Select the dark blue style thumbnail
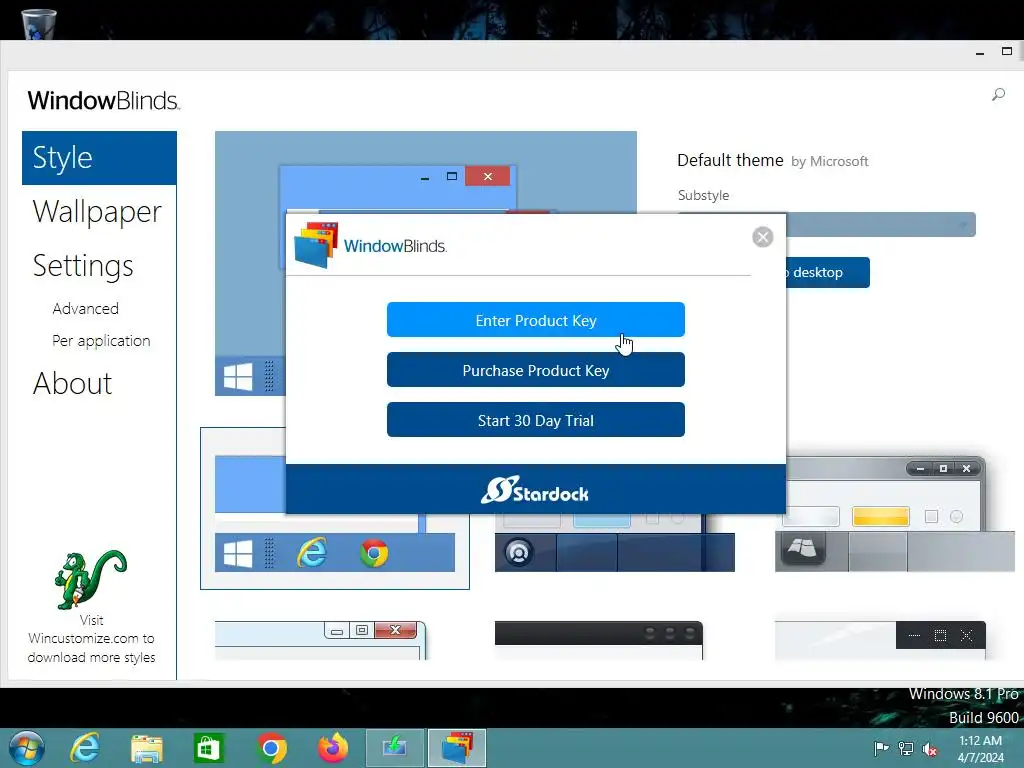Screen dimensions: 1024x768 click(615, 543)
